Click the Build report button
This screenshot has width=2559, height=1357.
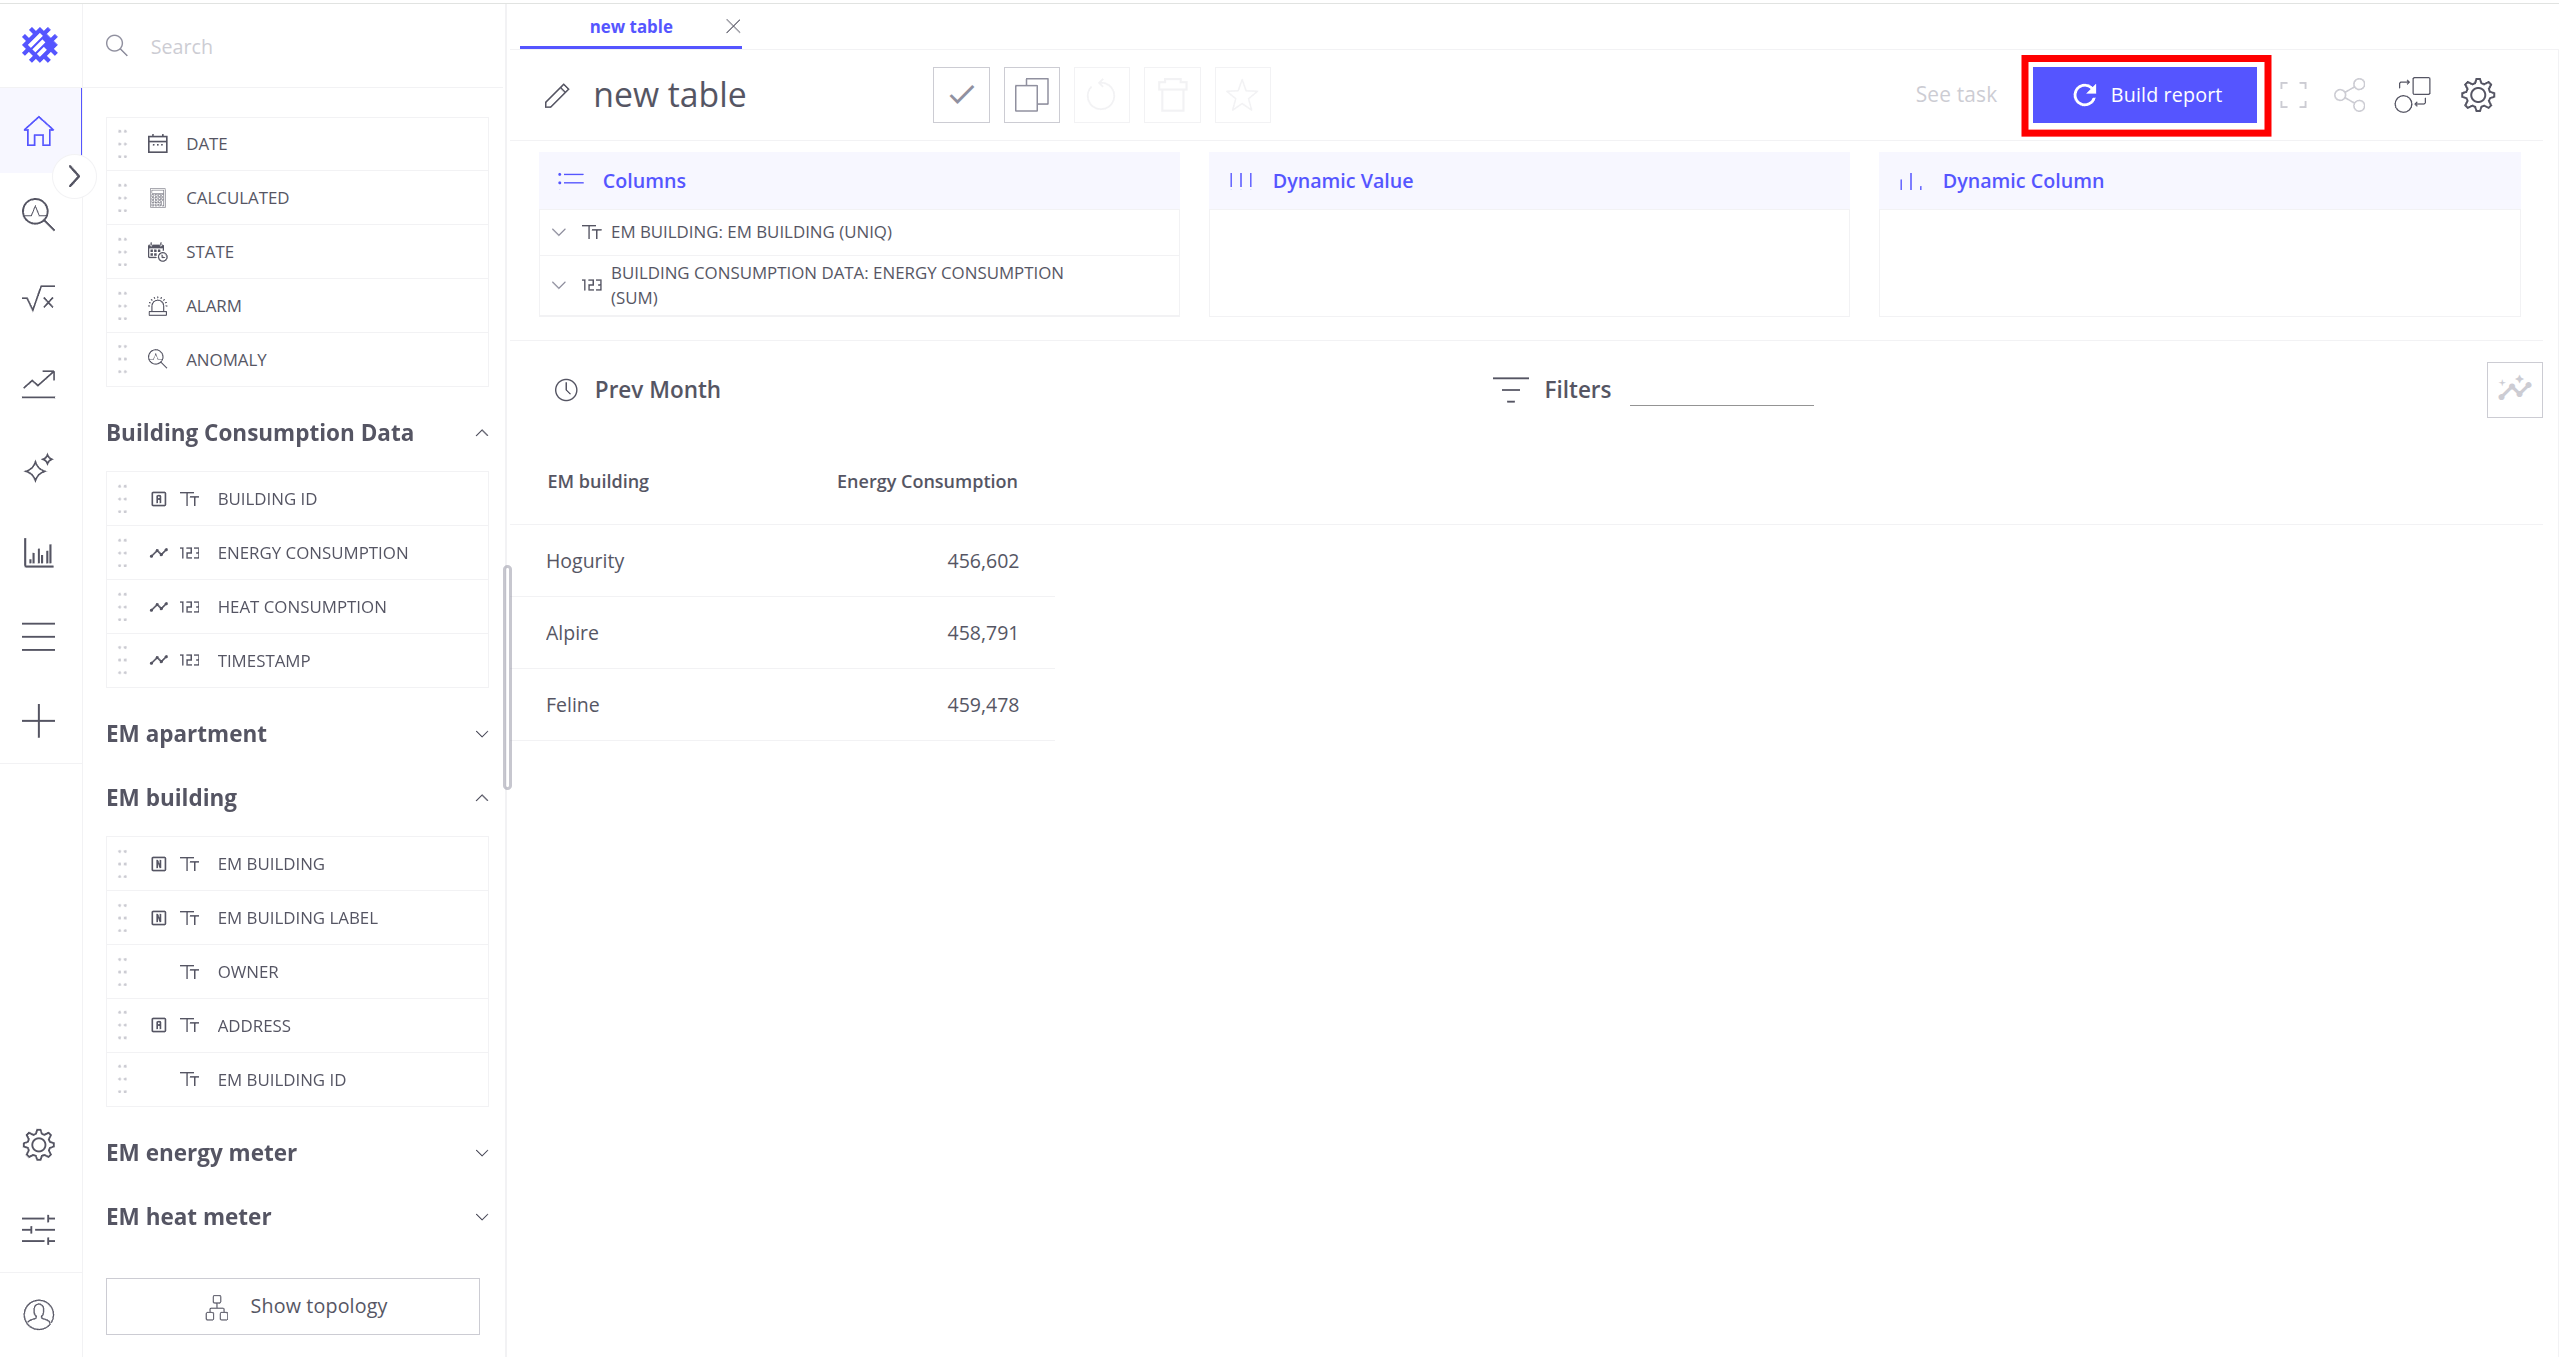point(2146,96)
